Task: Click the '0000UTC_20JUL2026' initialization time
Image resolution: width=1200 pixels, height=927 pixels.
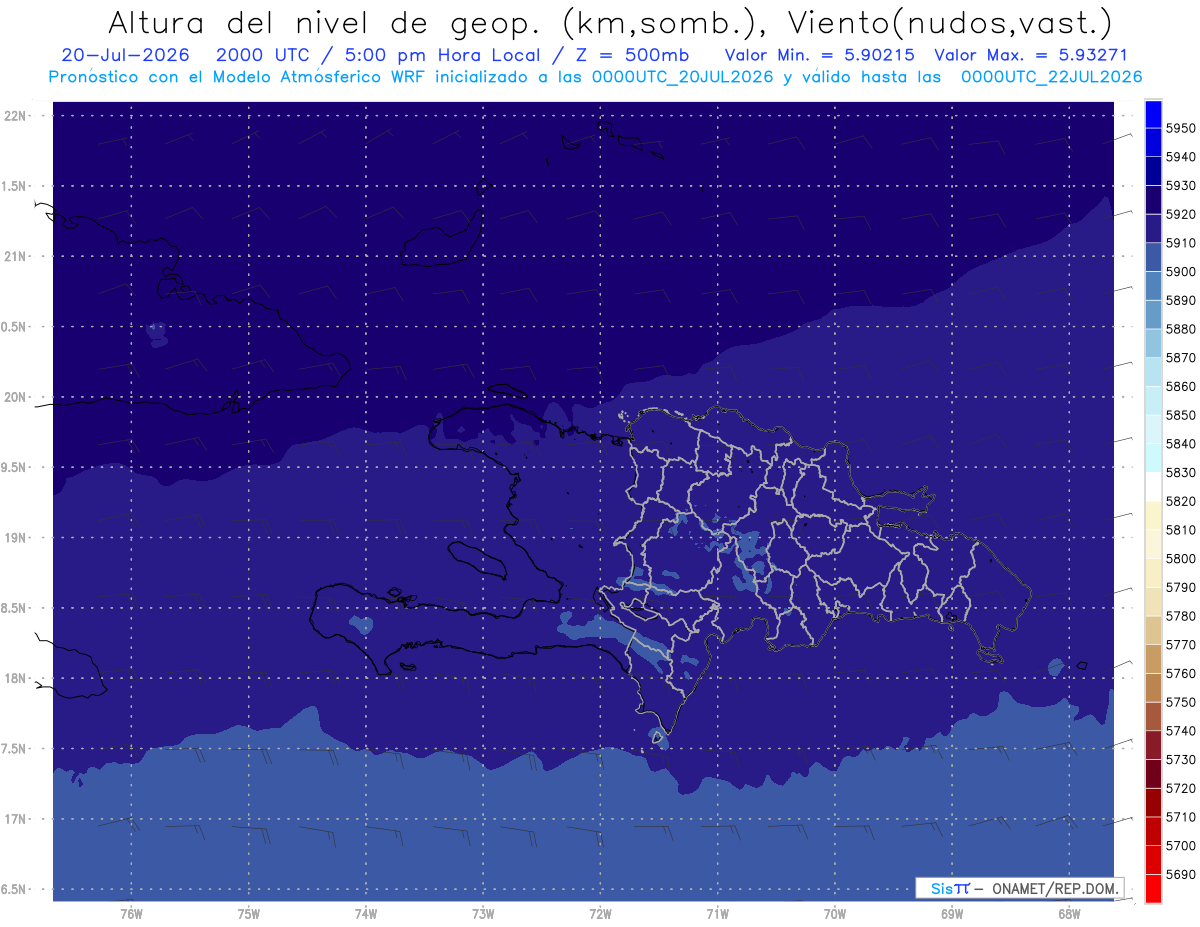Action: [x=683, y=77]
